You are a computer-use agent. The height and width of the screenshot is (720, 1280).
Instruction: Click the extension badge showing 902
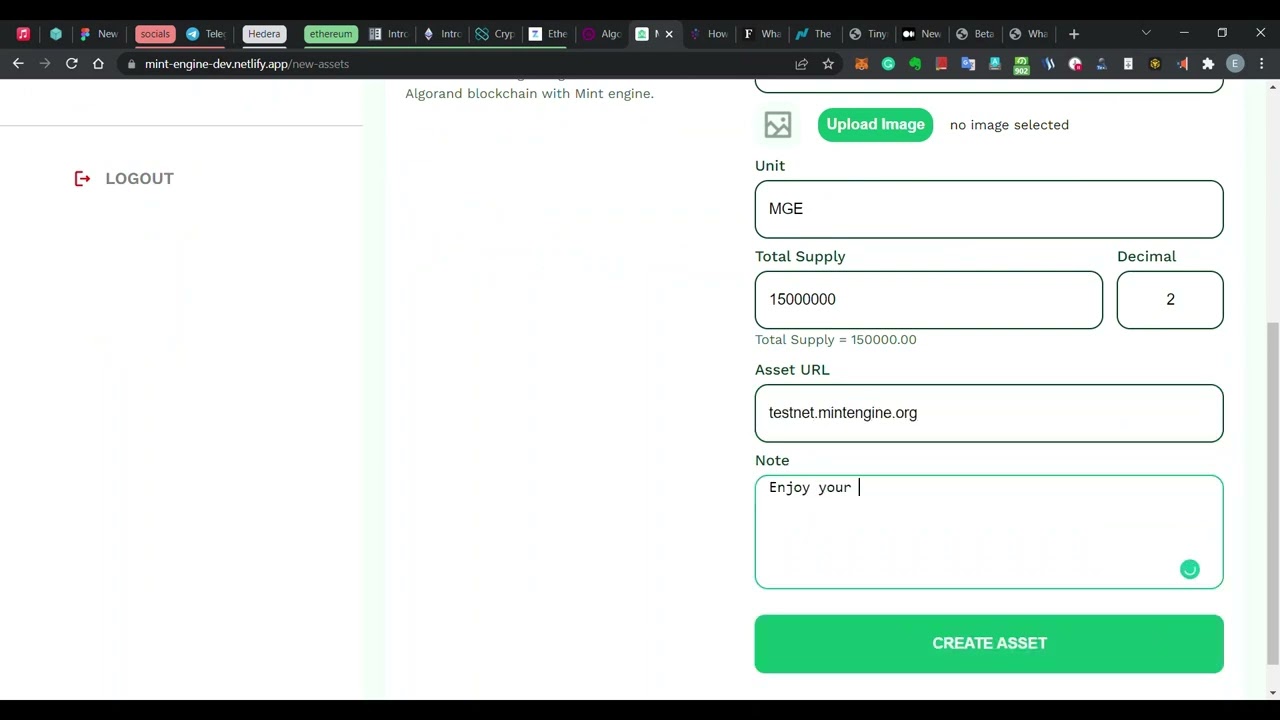[1021, 65]
